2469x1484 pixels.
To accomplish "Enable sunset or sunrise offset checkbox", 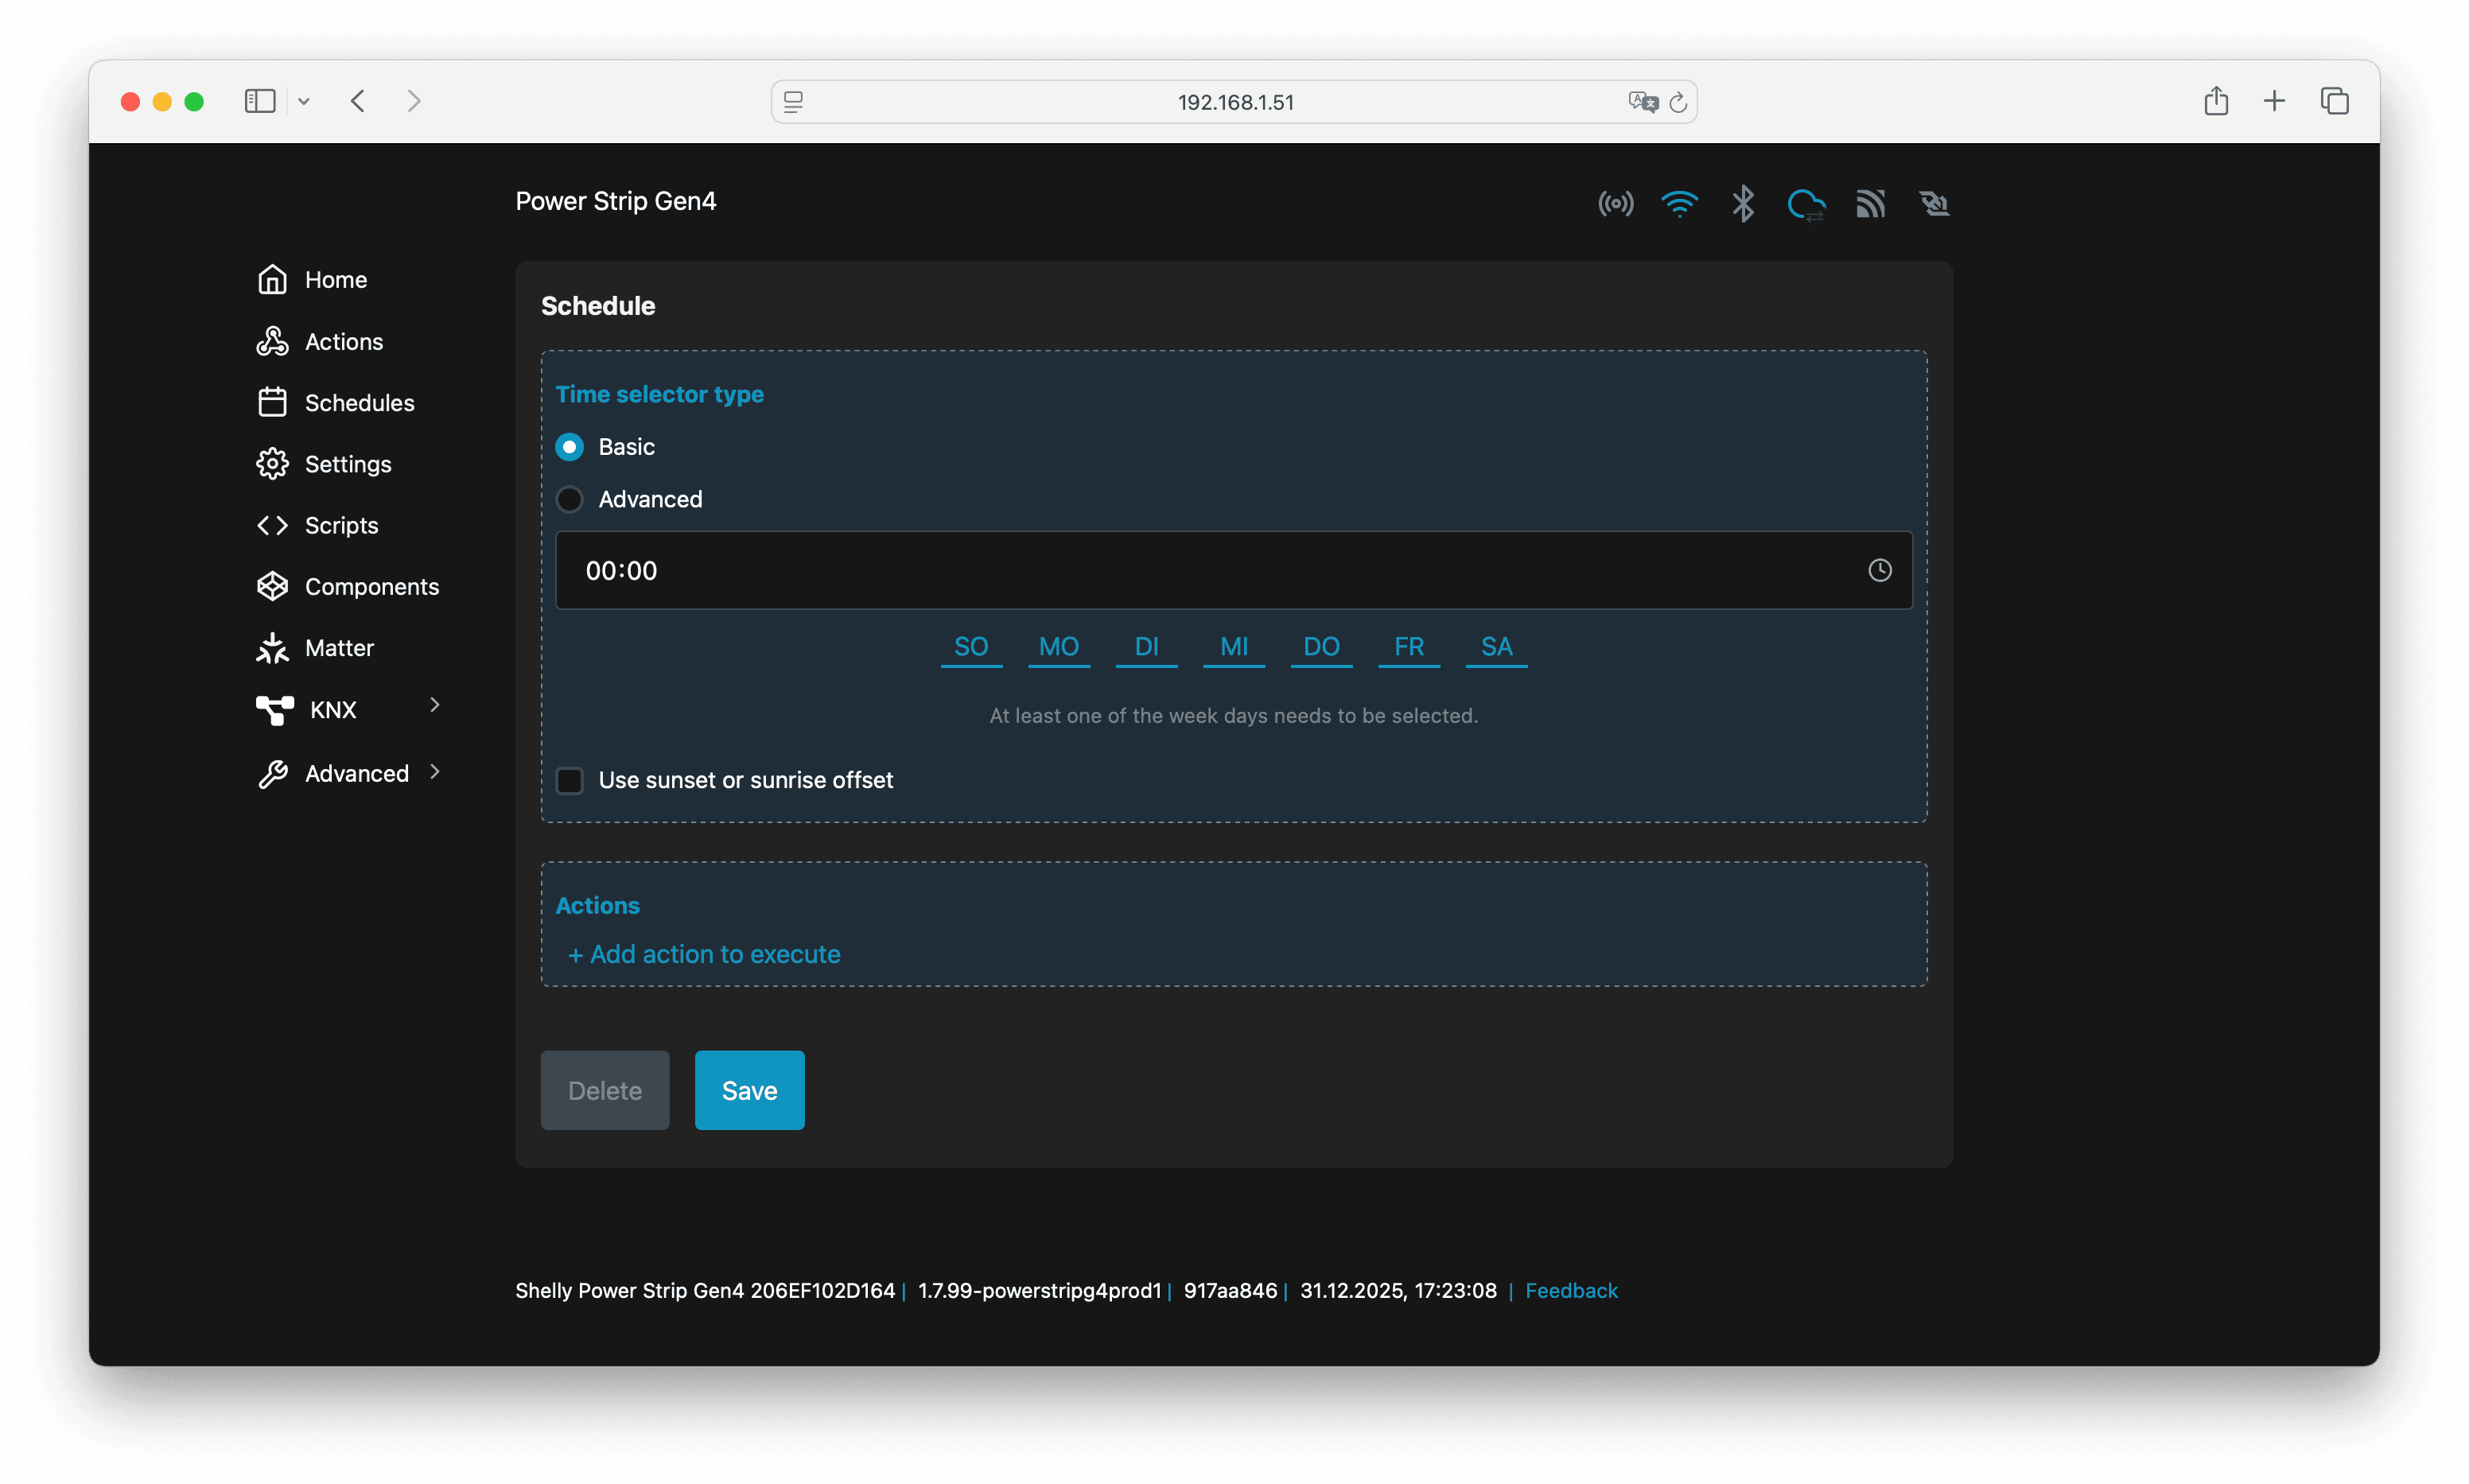I will pos(570,780).
